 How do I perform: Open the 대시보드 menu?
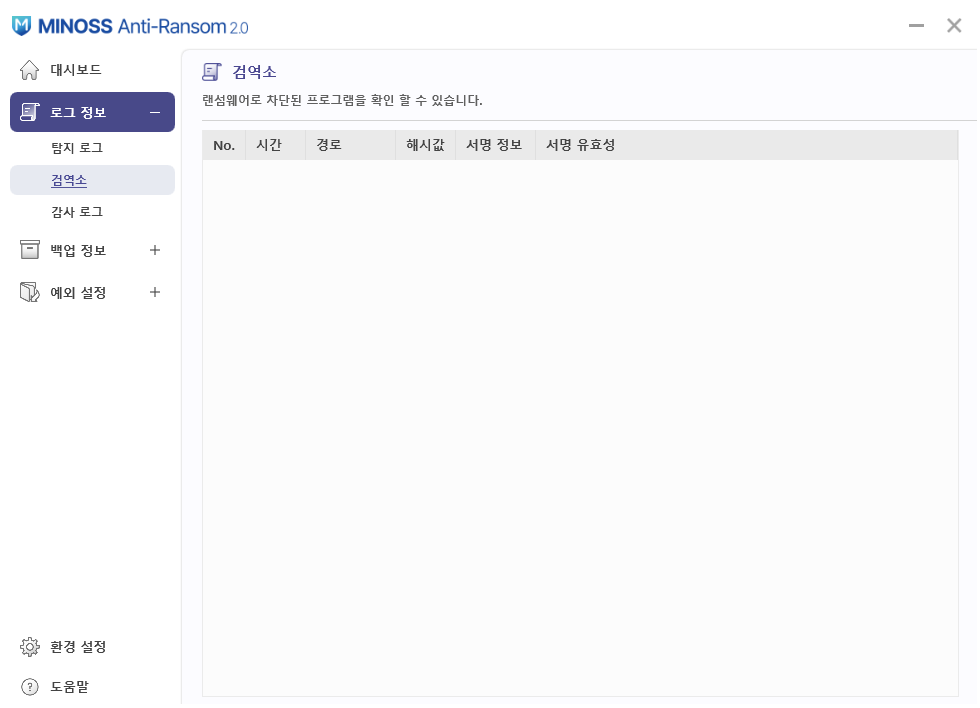76,70
